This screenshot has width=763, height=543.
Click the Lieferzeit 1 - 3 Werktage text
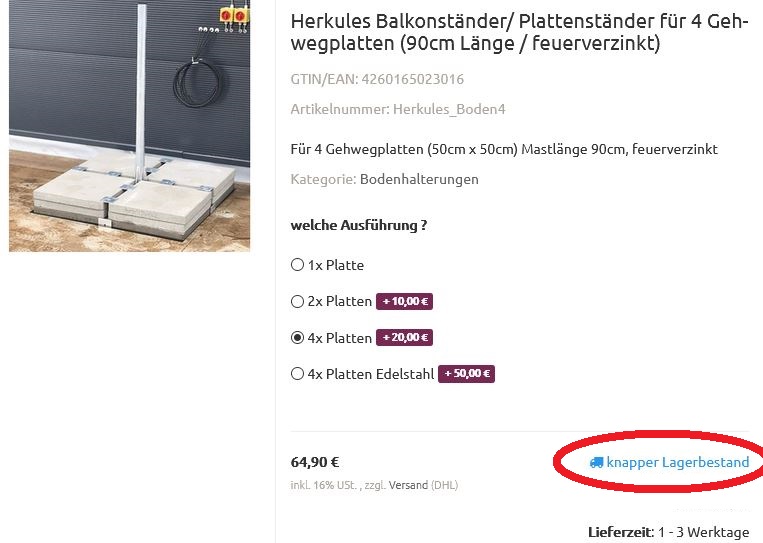pos(669,531)
